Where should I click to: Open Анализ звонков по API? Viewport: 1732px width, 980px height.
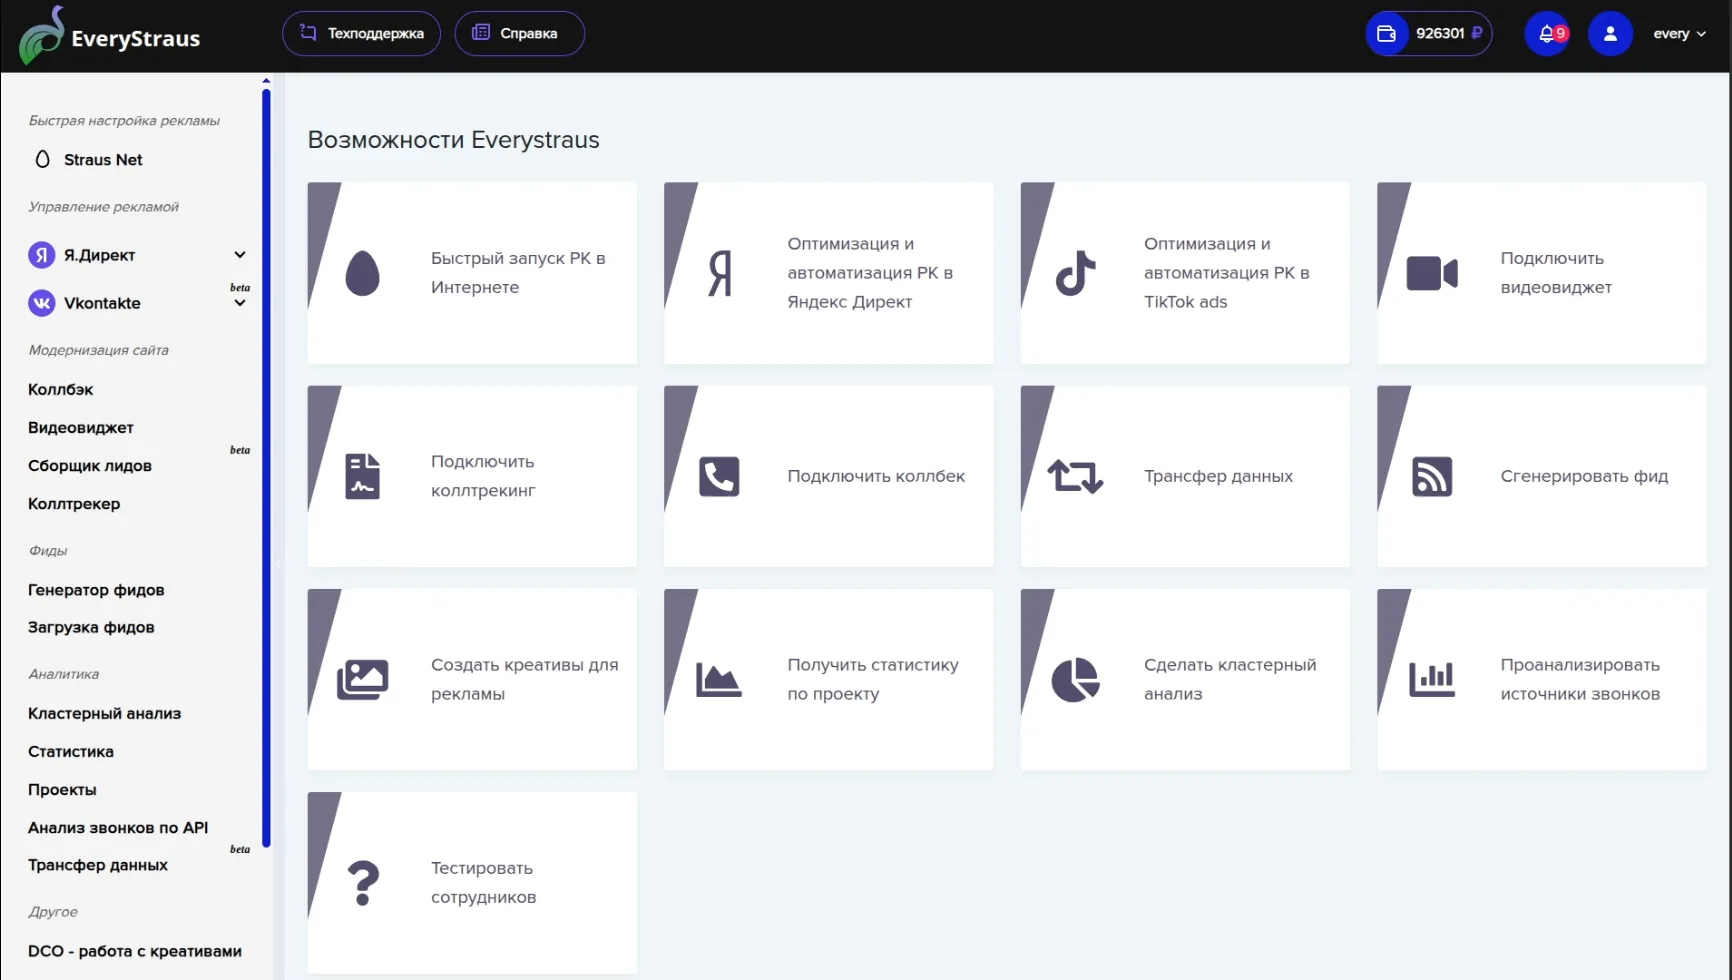(x=118, y=828)
